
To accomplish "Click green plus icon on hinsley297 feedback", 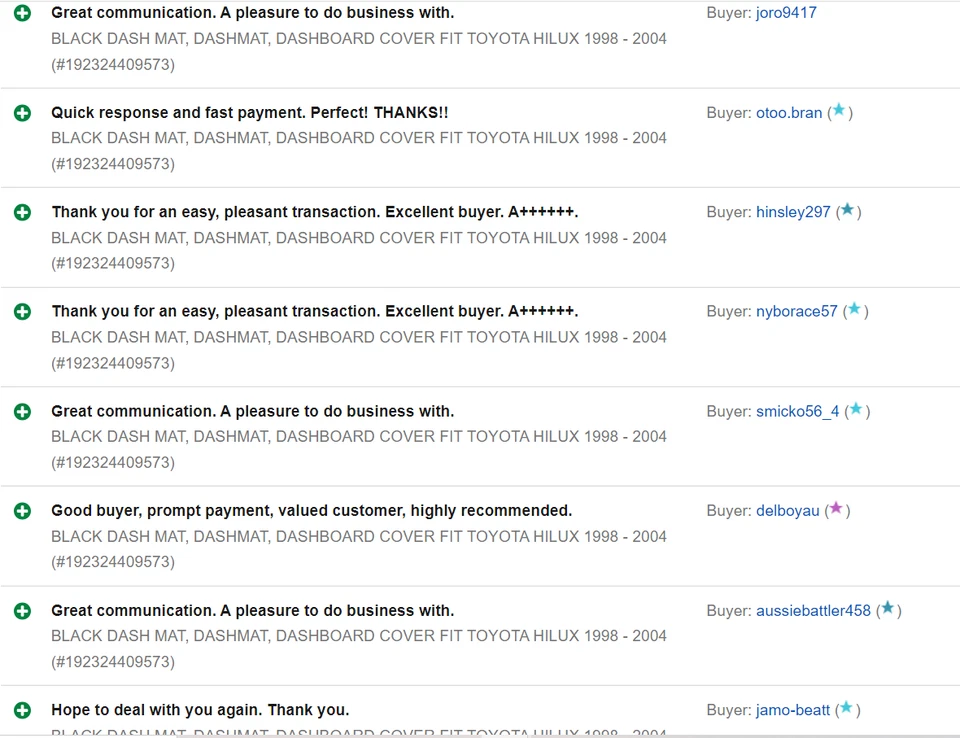I will coord(22,212).
